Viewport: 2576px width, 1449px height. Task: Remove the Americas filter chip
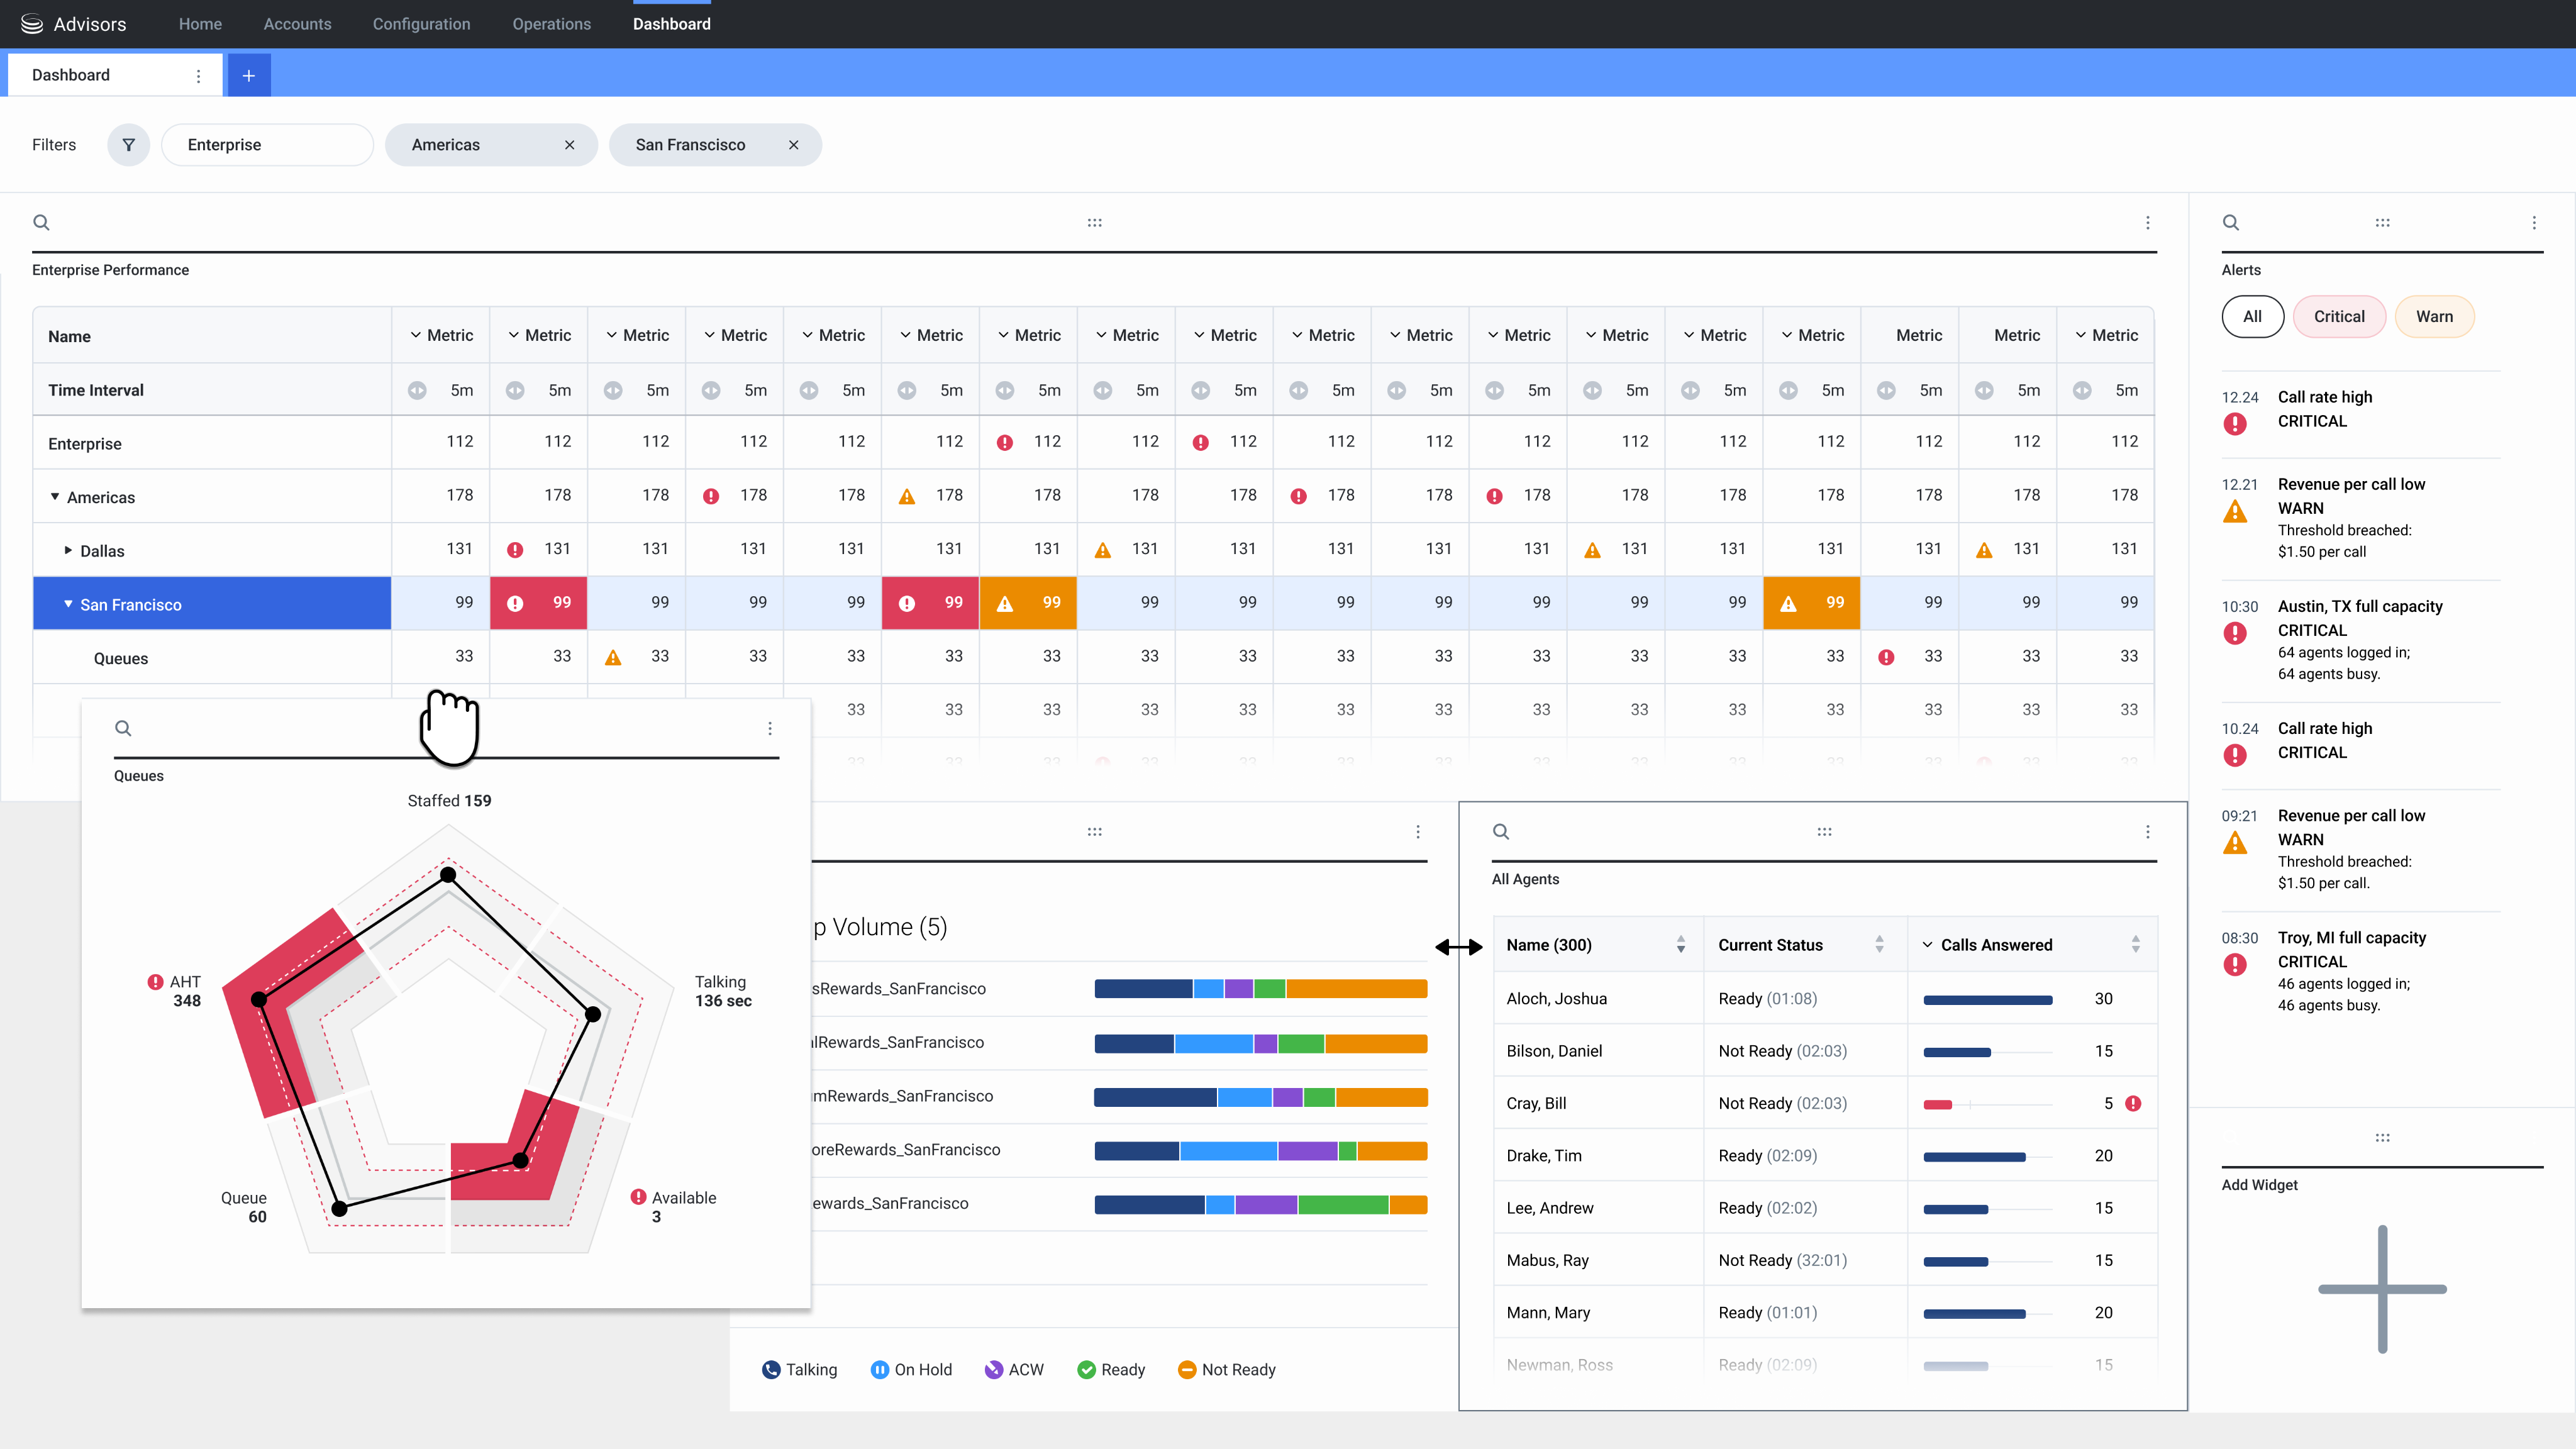pos(569,145)
